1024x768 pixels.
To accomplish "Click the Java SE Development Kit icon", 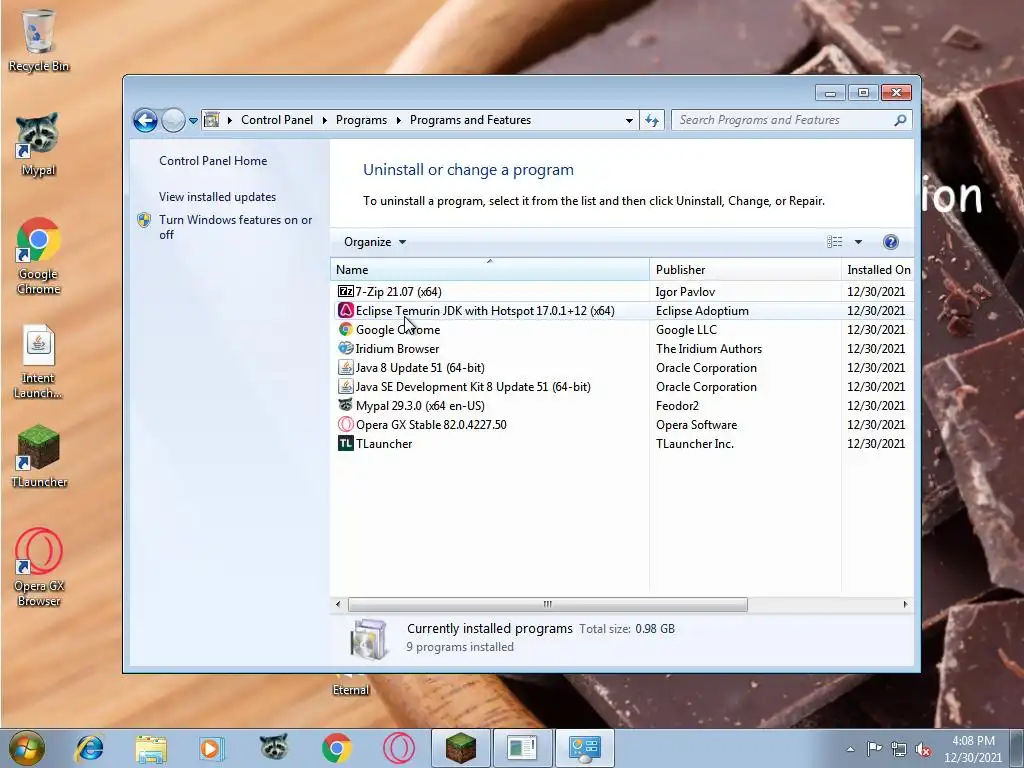I will pos(345,386).
